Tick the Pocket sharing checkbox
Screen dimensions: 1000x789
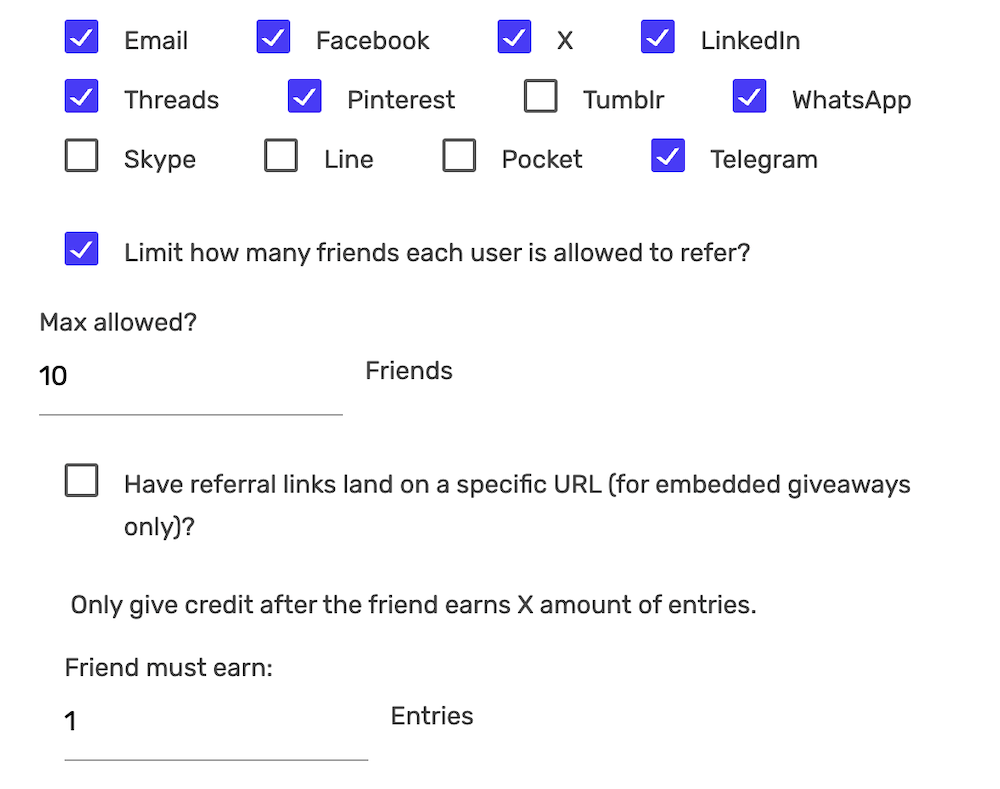pyautogui.click(x=459, y=157)
